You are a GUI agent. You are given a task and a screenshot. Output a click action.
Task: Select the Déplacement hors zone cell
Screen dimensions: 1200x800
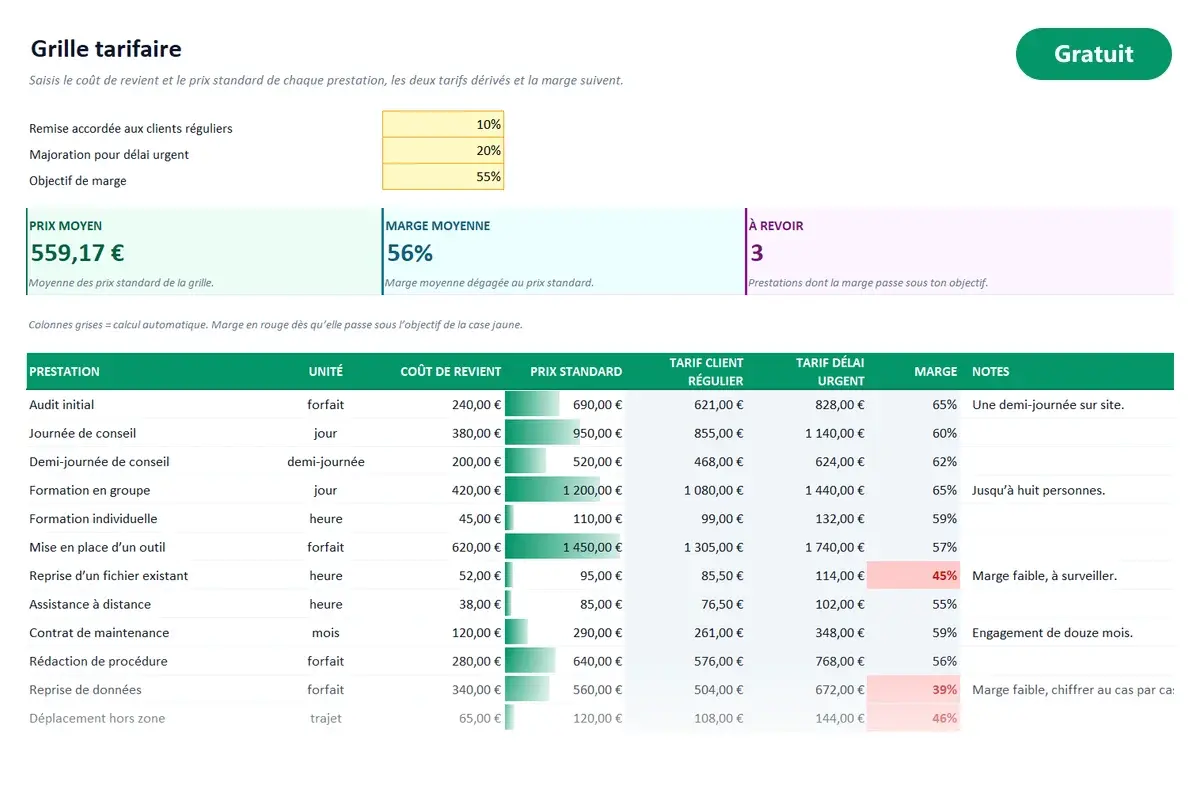coord(97,718)
